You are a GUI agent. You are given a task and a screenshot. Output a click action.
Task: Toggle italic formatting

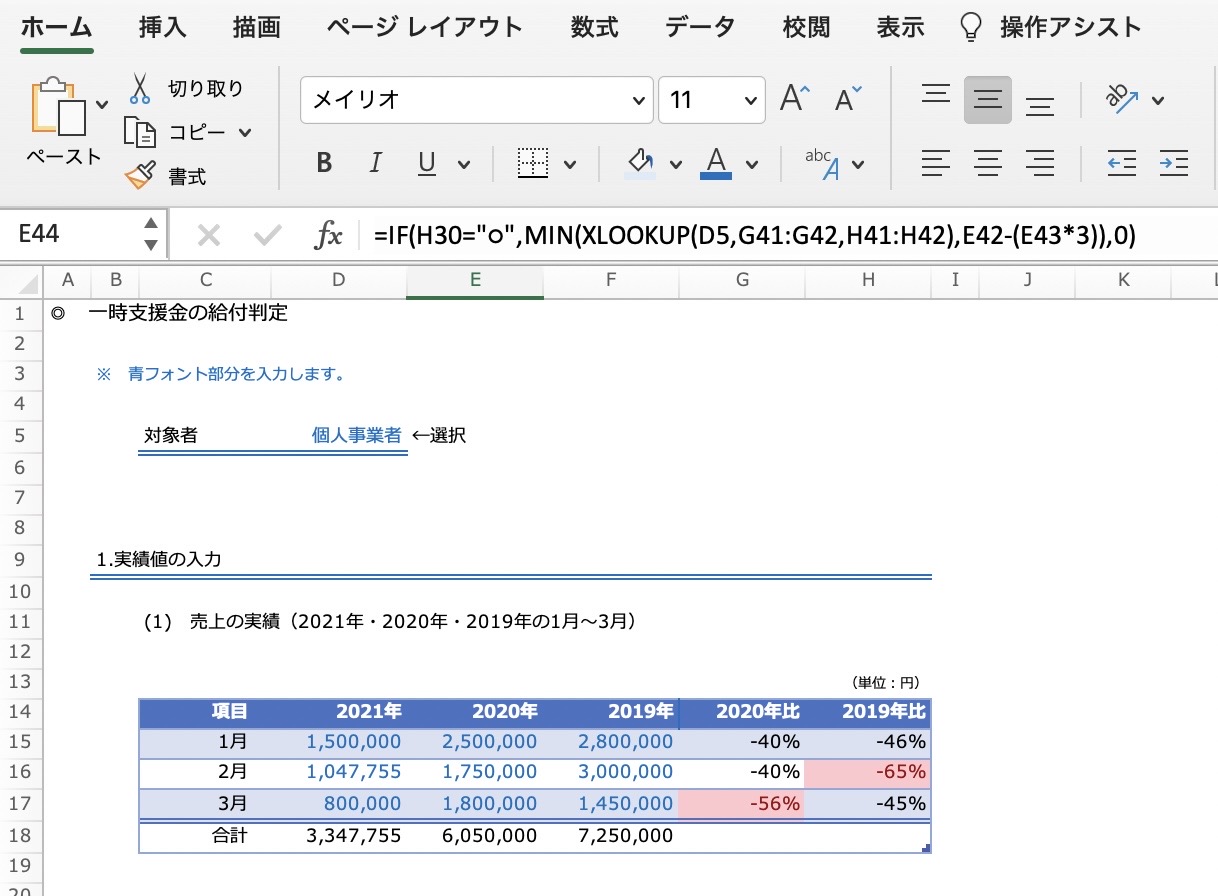[376, 162]
